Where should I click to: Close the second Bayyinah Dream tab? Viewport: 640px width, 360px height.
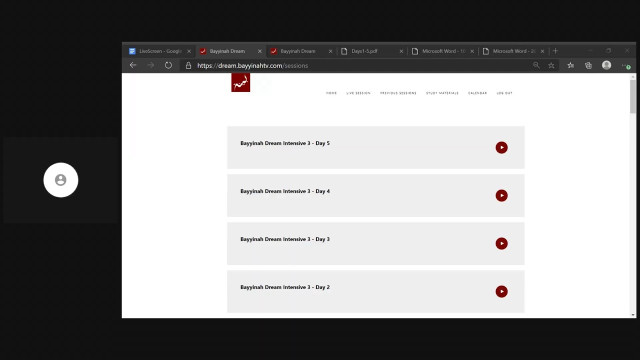(x=330, y=51)
